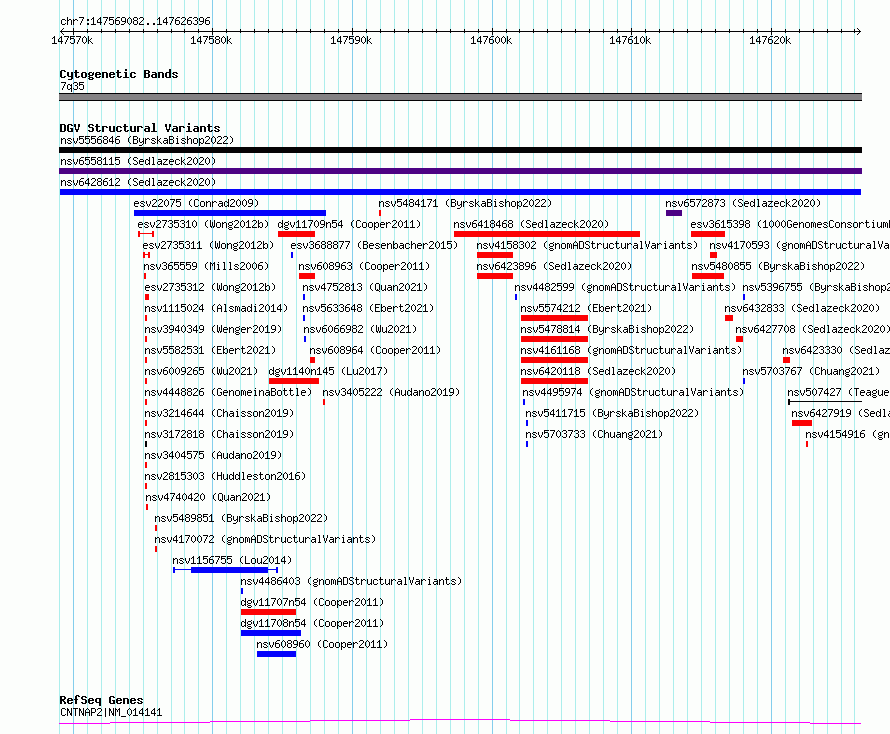Open the nsv4752813 (Quan2021) label
Screen dimensions: 890x734
(365, 287)
